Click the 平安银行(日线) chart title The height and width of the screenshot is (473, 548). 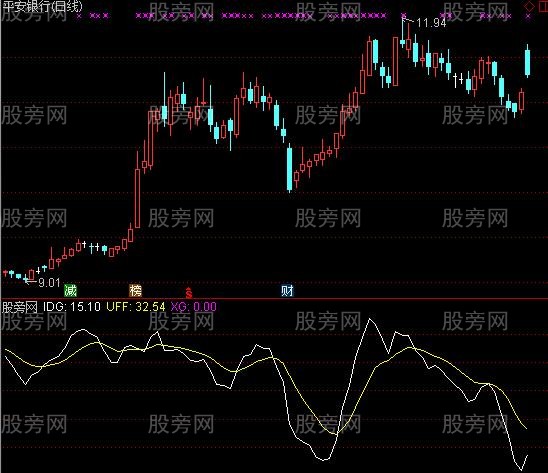pos(42,6)
